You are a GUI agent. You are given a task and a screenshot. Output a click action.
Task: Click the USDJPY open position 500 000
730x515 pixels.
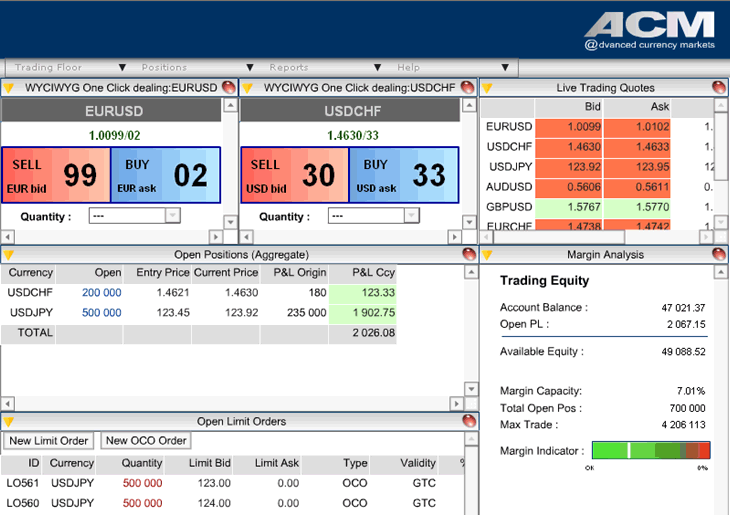pos(101,312)
